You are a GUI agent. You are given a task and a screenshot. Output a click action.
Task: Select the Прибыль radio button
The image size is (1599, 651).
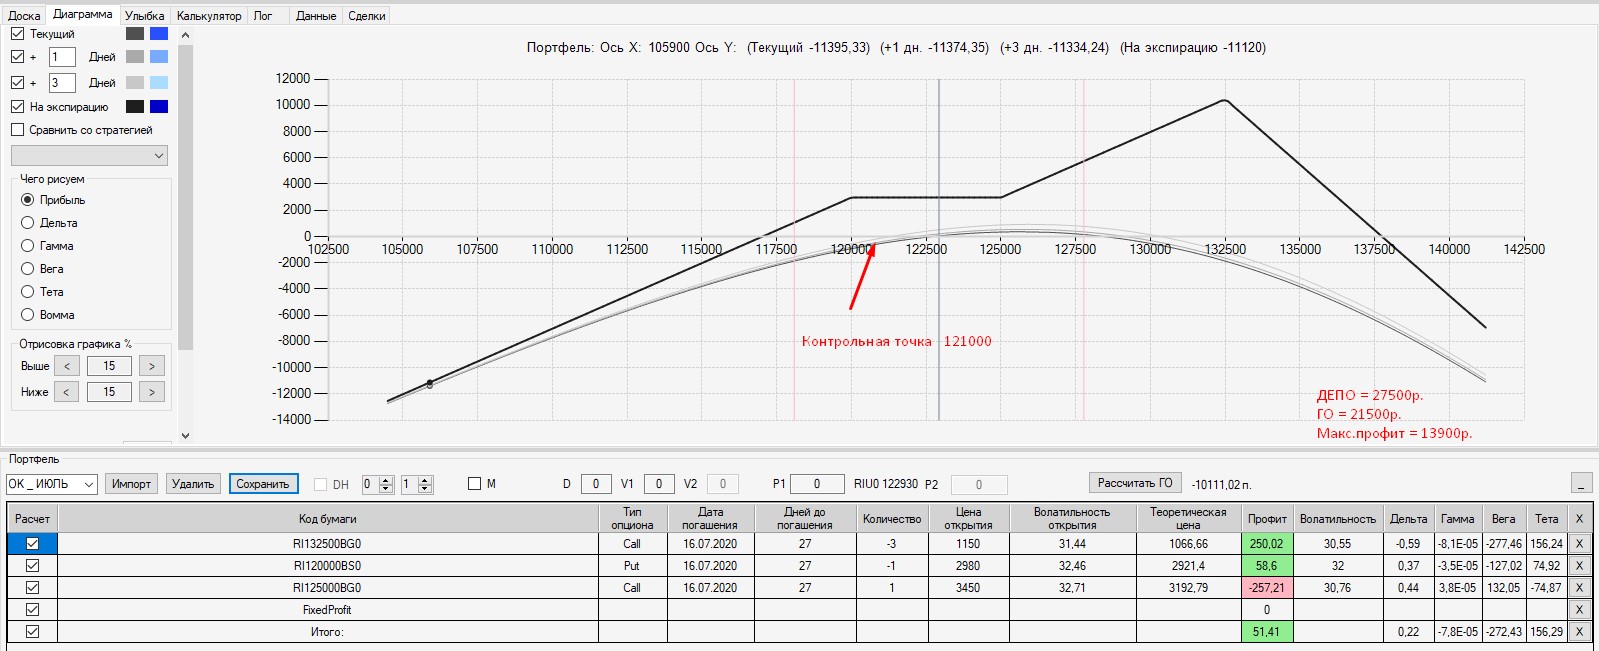(x=28, y=200)
